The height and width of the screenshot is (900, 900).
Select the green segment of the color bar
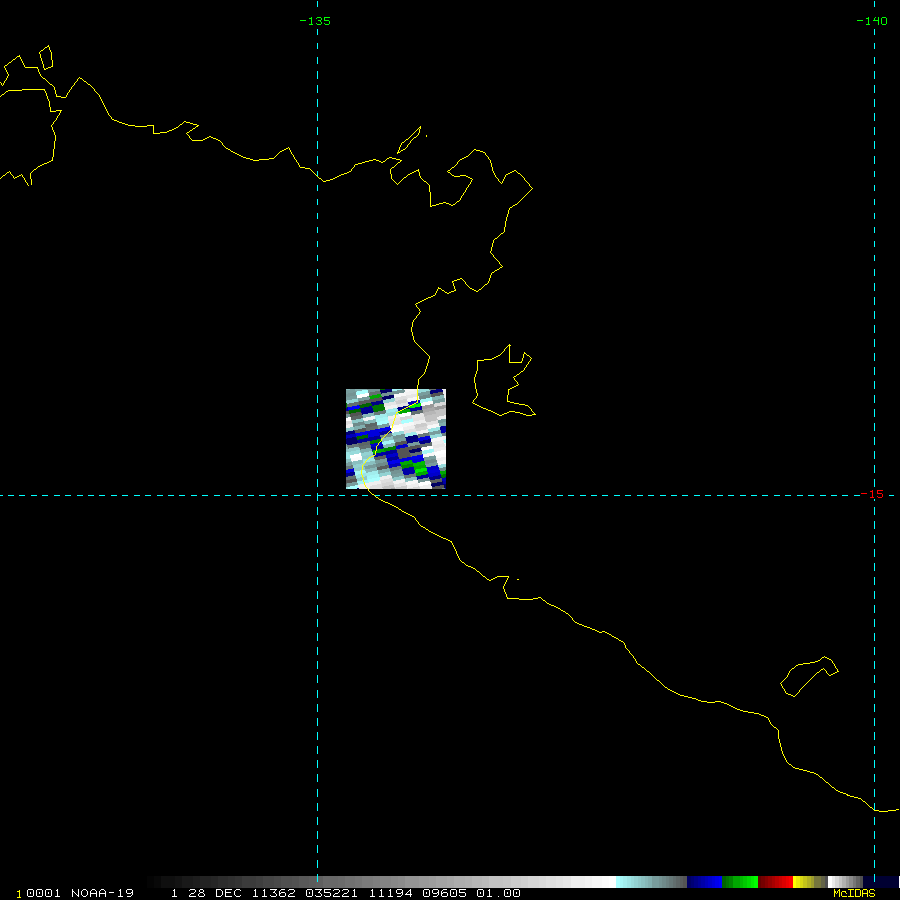(x=740, y=882)
